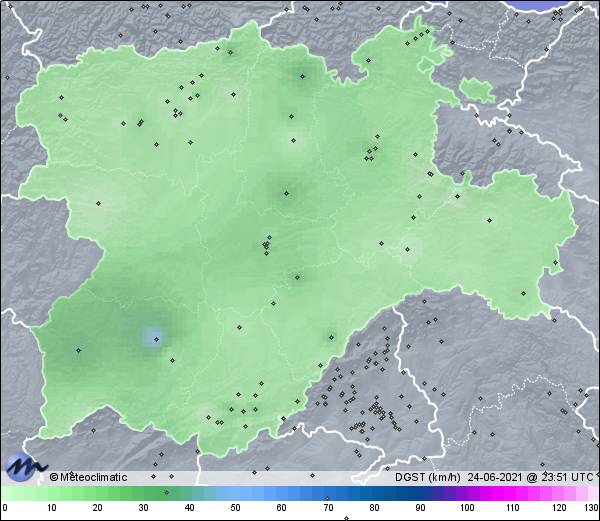The image size is (600, 521).
Task: Click scale label 130
Action: pyautogui.click(x=592, y=508)
